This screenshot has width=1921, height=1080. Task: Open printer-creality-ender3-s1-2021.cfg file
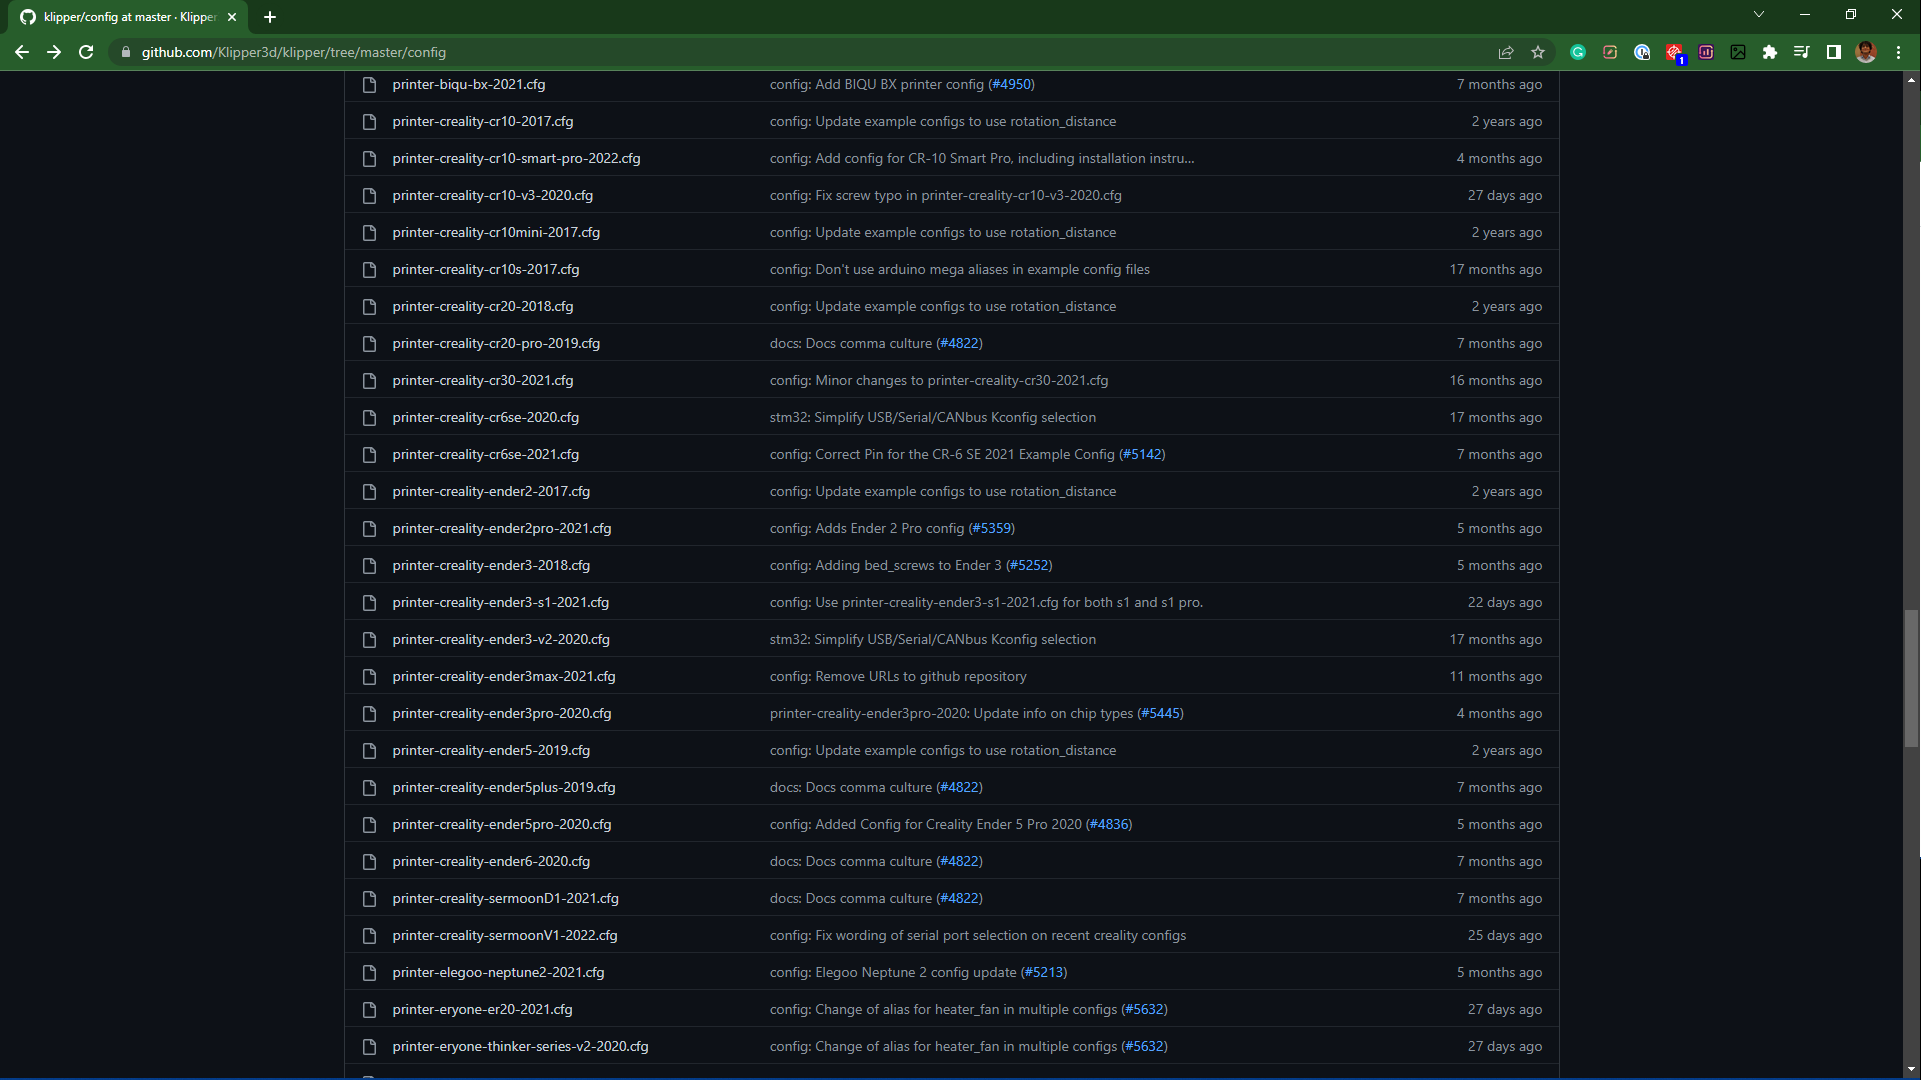pyautogui.click(x=500, y=602)
